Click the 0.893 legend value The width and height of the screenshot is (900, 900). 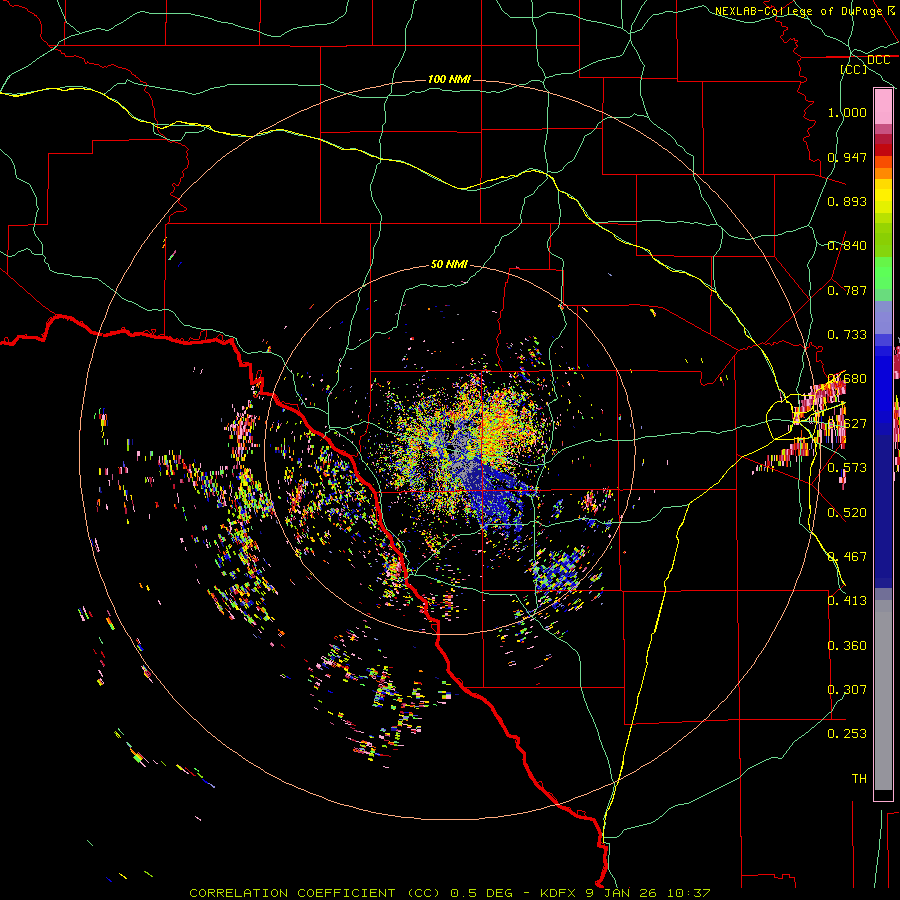pyautogui.click(x=847, y=201)
